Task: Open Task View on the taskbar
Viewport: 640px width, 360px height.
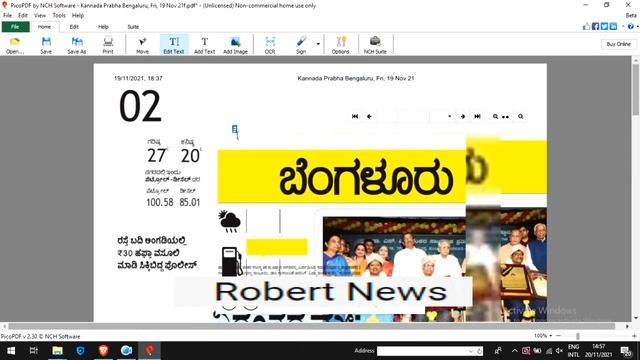Action: pos(34,351)
